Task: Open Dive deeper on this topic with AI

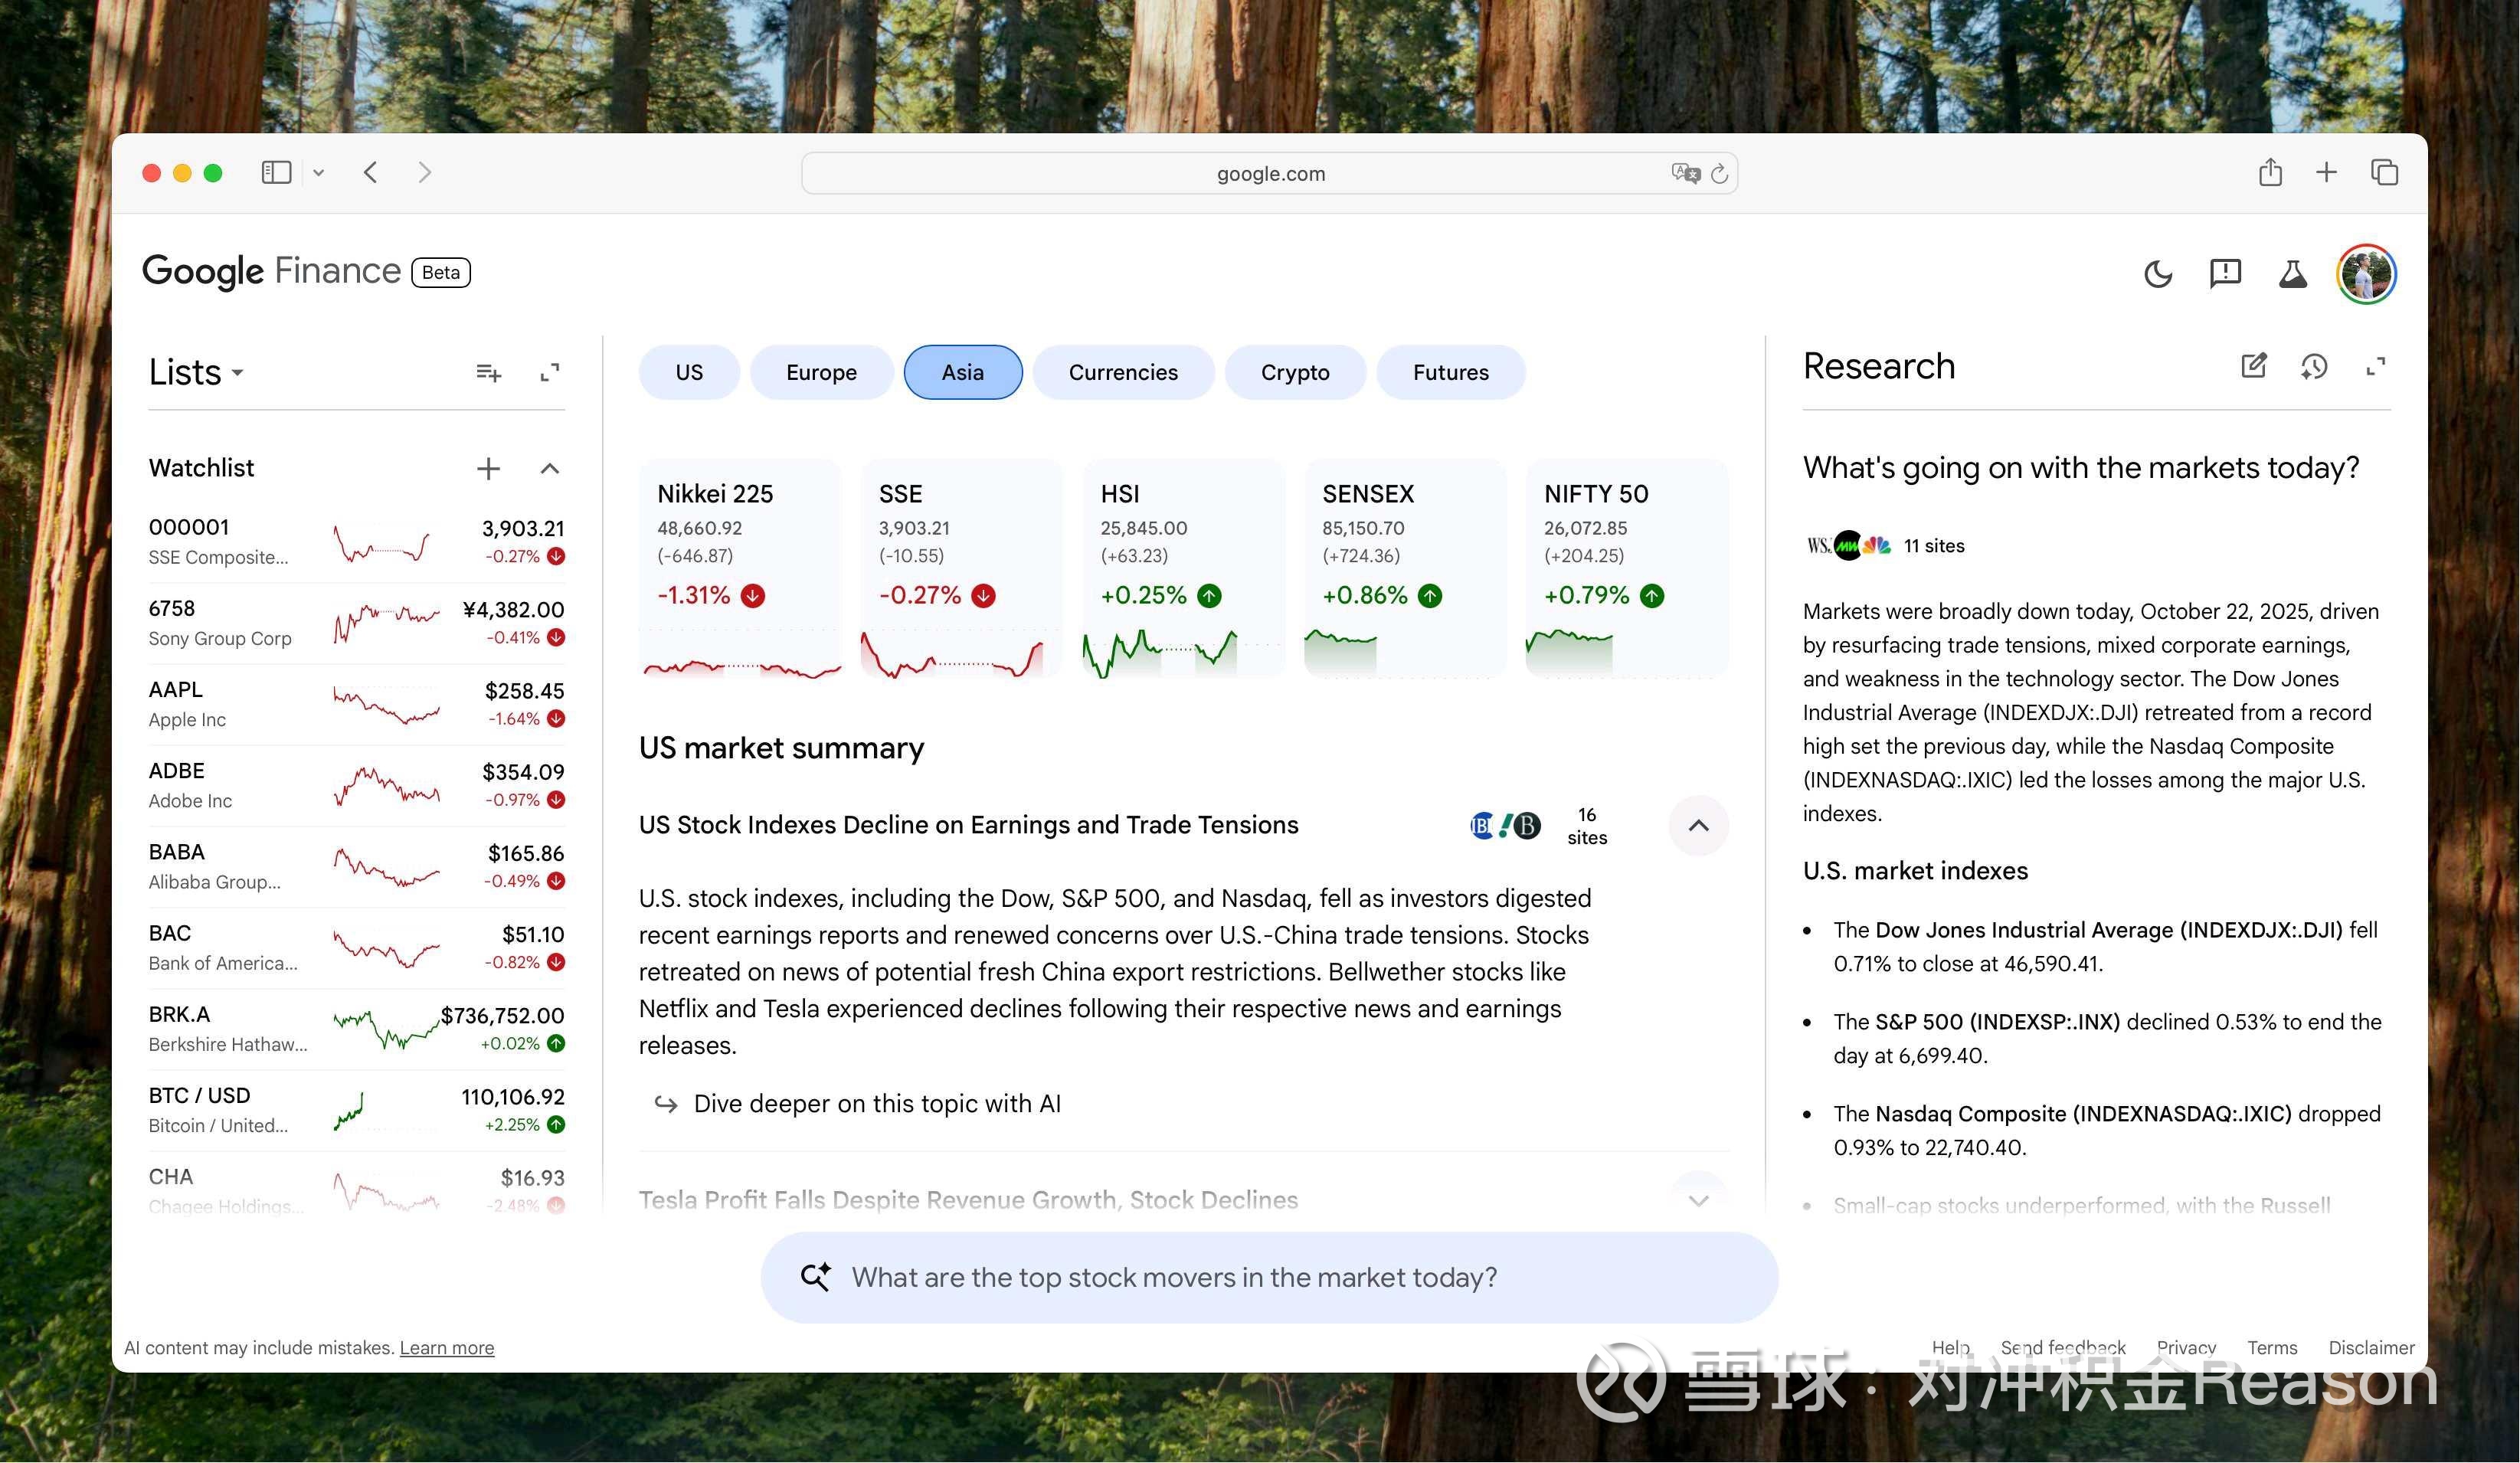Action: tap(877, 1103)
